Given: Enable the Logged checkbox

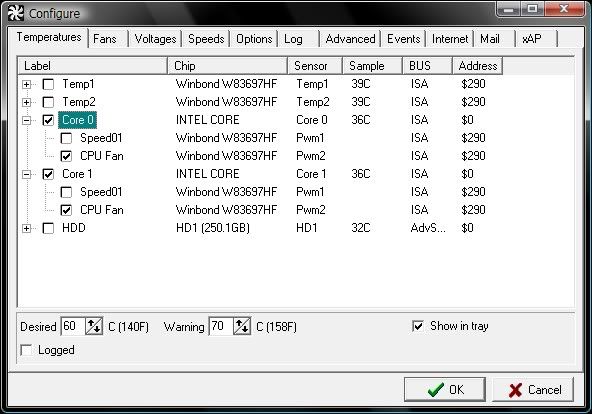Looking at the screenshot, I should tap(26, 350).
